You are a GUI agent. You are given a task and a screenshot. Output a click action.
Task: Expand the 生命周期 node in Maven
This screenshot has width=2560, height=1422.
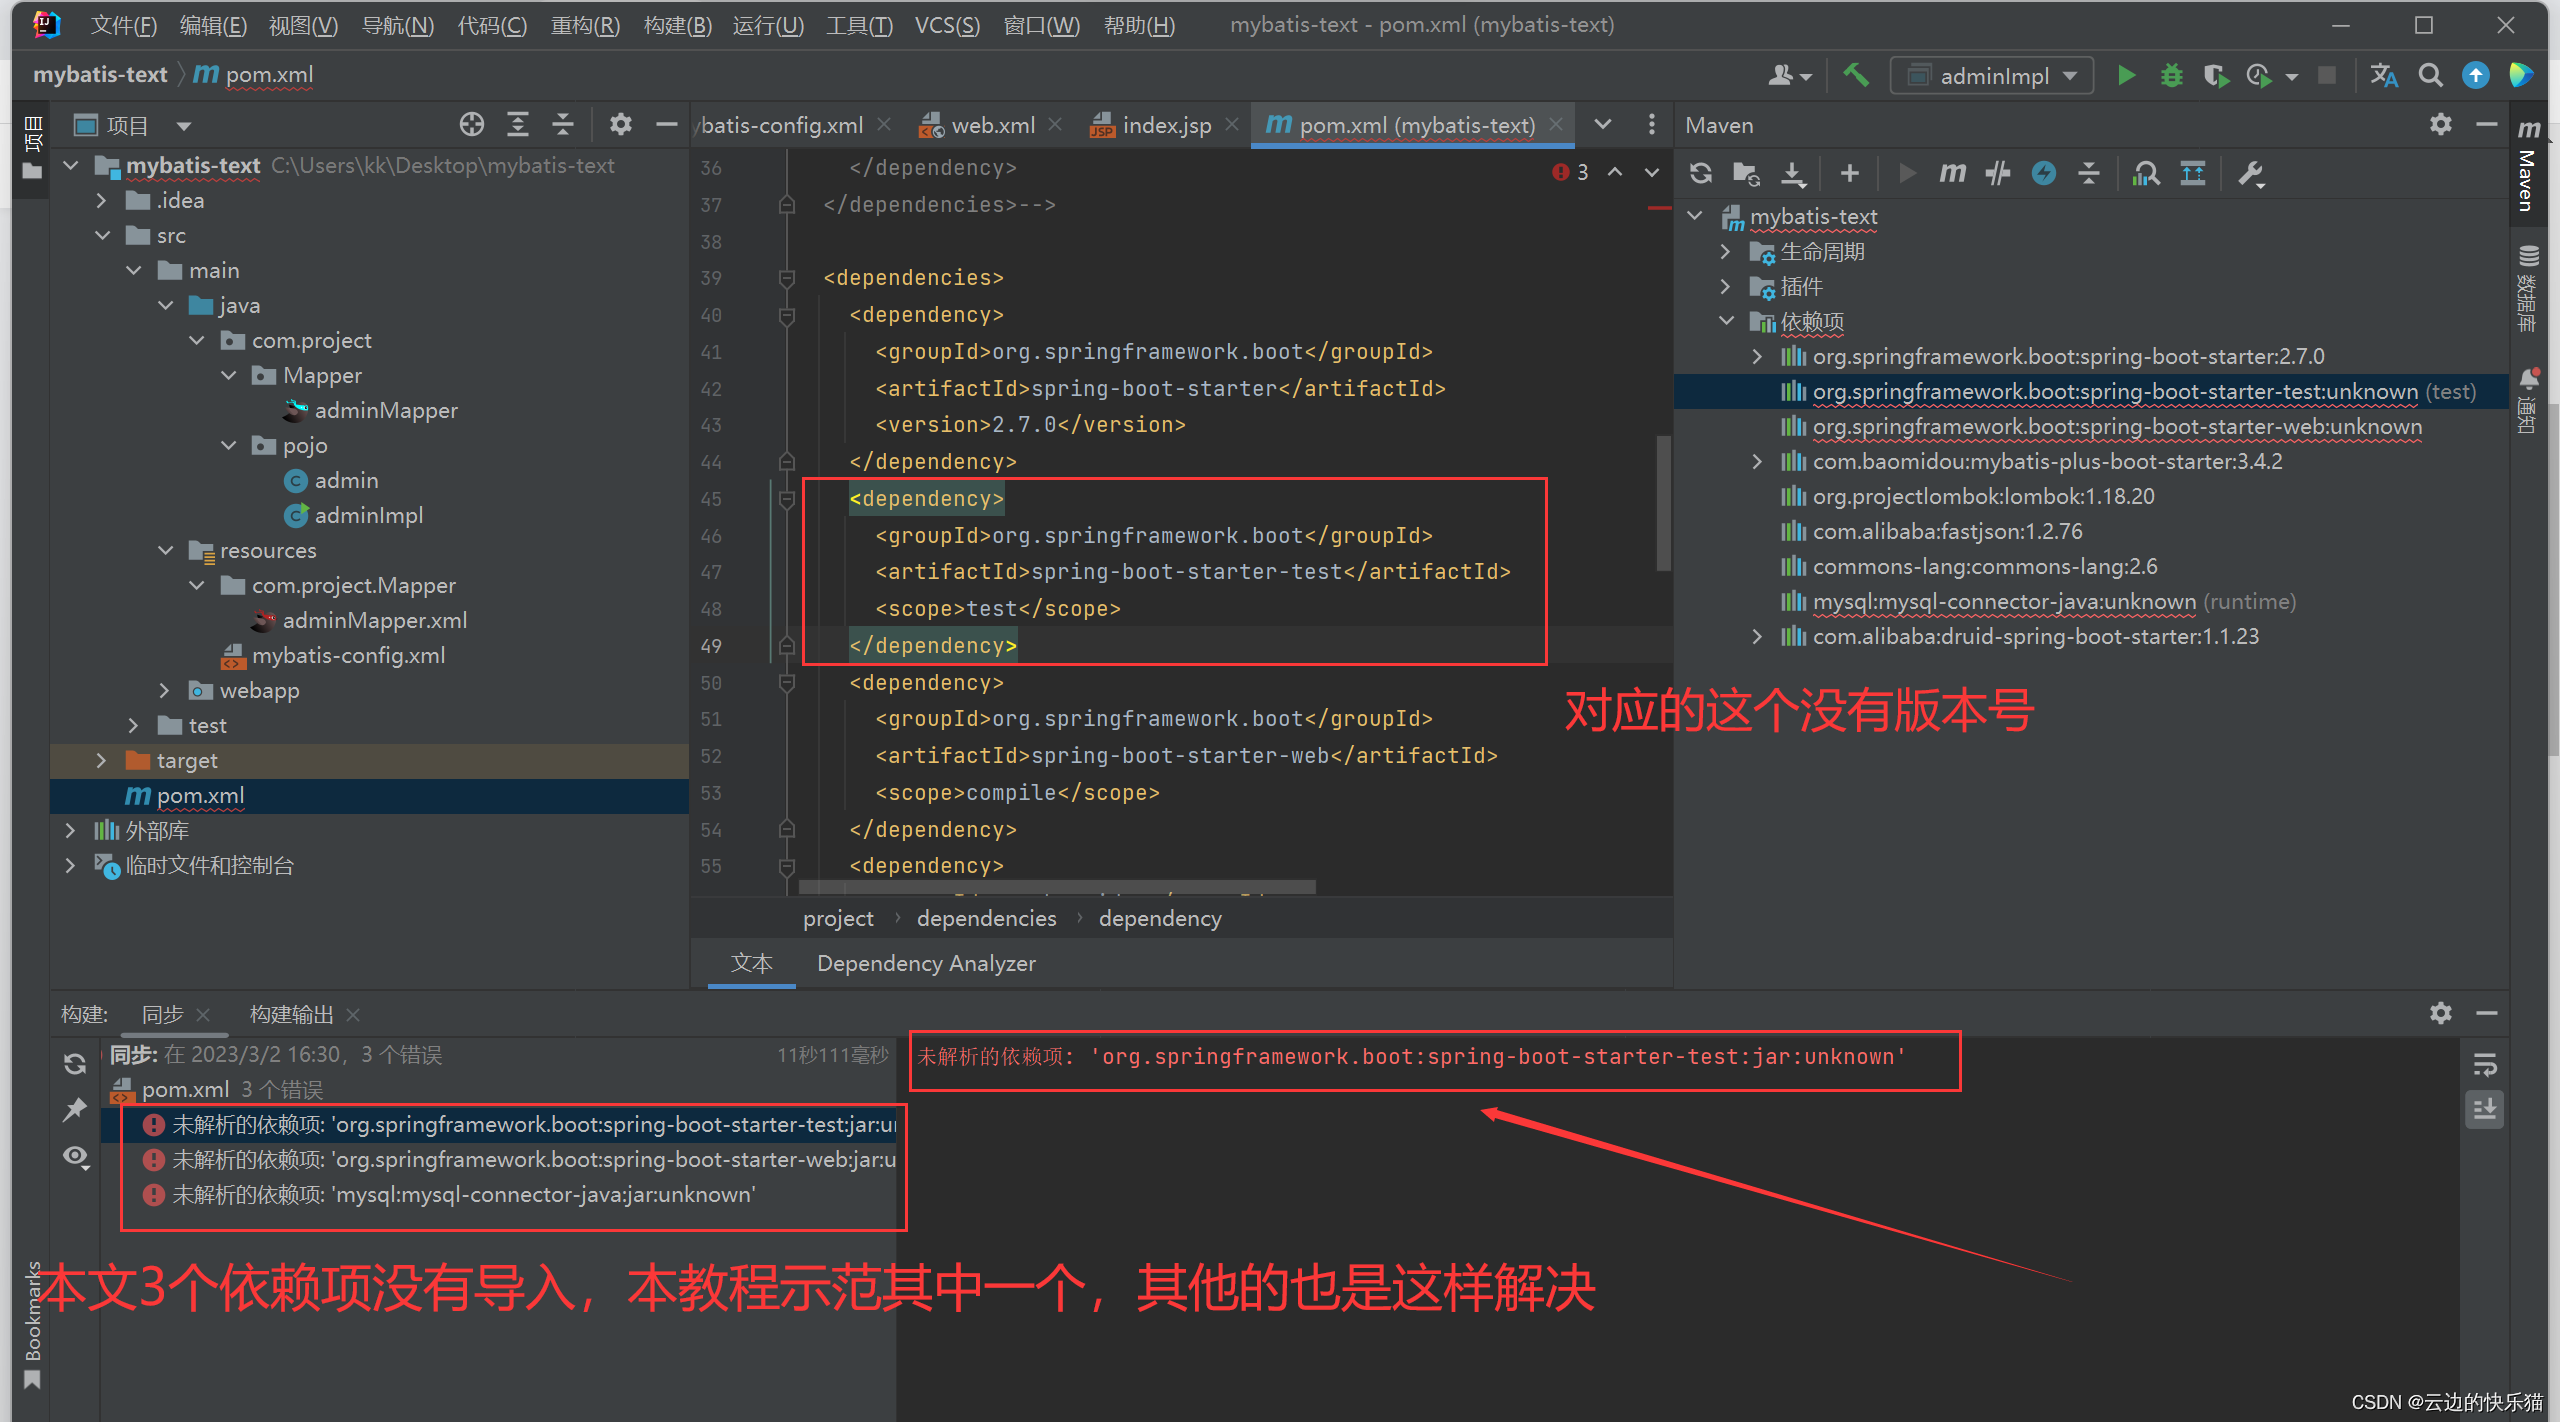pyautogui.click(x=1726, y=252)
